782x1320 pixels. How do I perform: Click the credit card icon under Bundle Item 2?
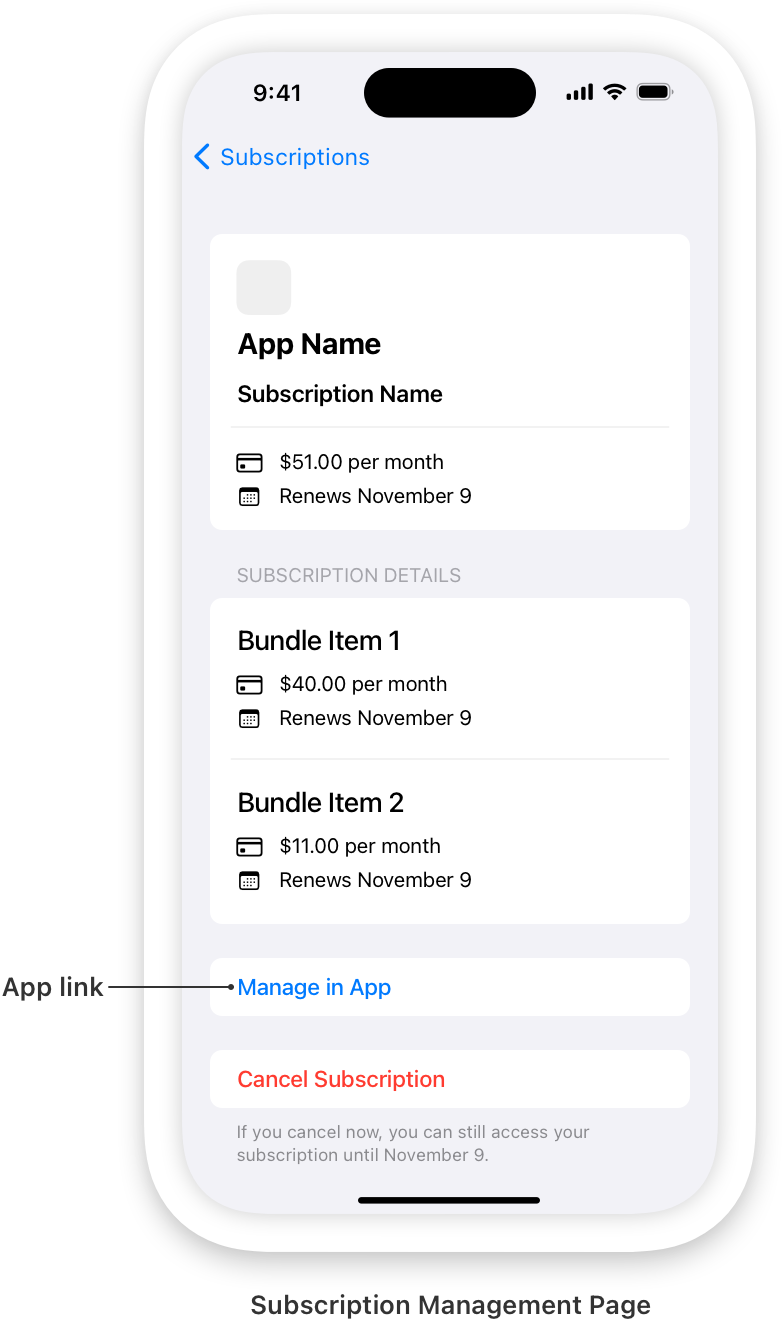(x=249, y=846)
